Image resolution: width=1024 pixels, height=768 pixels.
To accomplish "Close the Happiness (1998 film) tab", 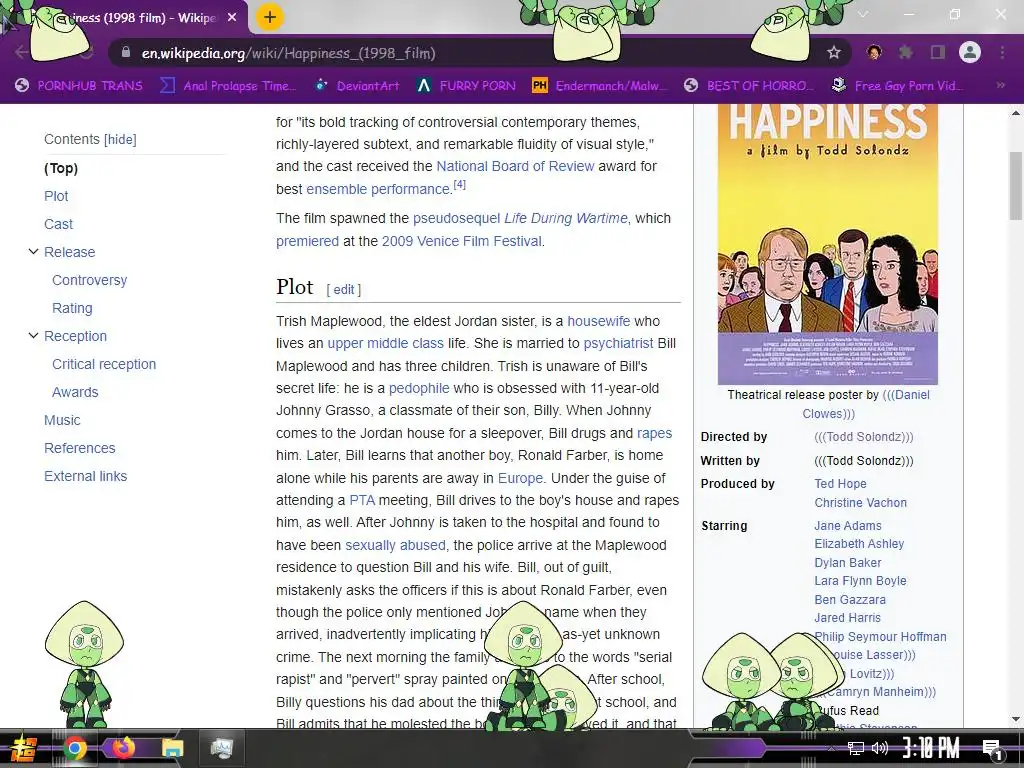I will tap(232, 18).
